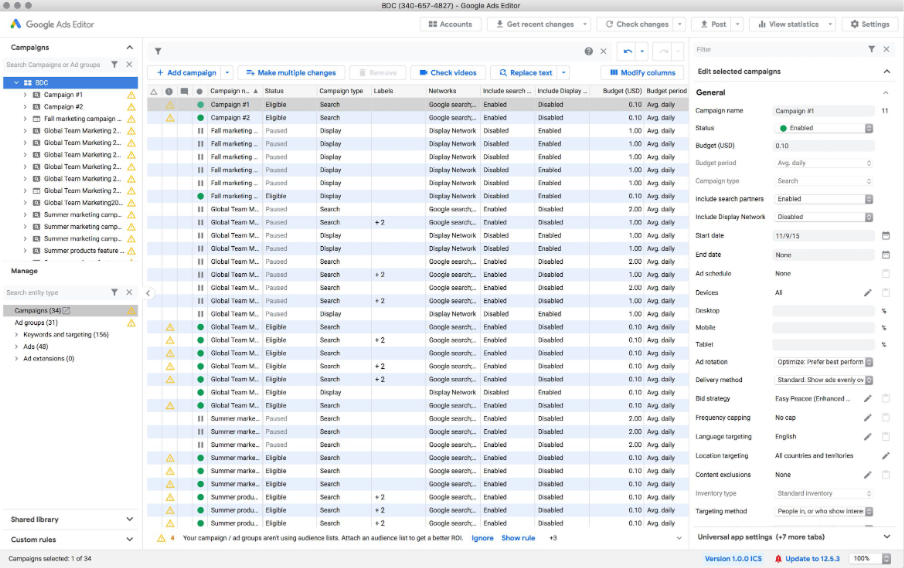The image size is (904, 568).
Task: Toggle checkbox next to Devices row
Action: 886,293
